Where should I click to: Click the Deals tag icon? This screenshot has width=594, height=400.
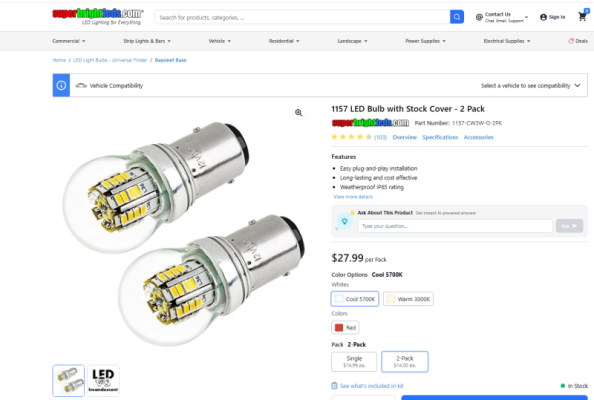(x=571, y=41)
